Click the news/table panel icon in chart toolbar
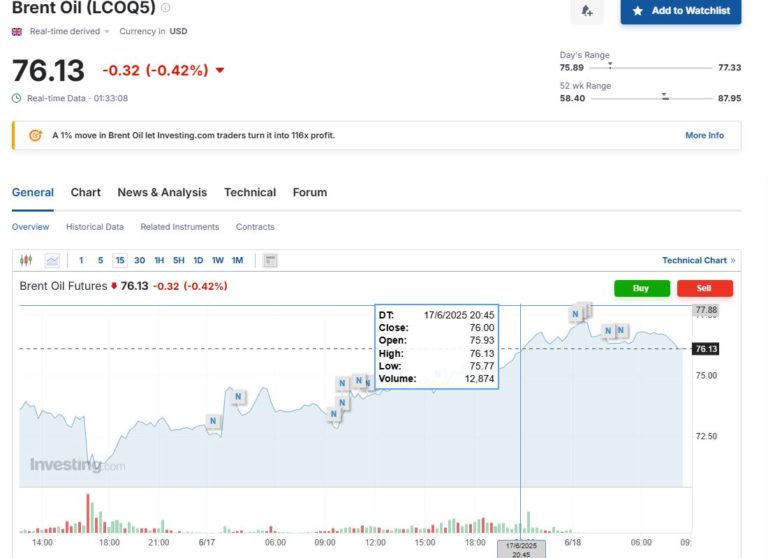Image resolution: width=768 pixels, height=558 pixels. (270, 260)
